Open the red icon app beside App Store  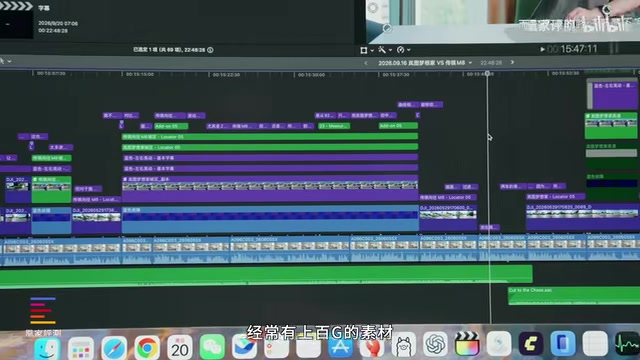pyautogui.click(x=371, y=345)
